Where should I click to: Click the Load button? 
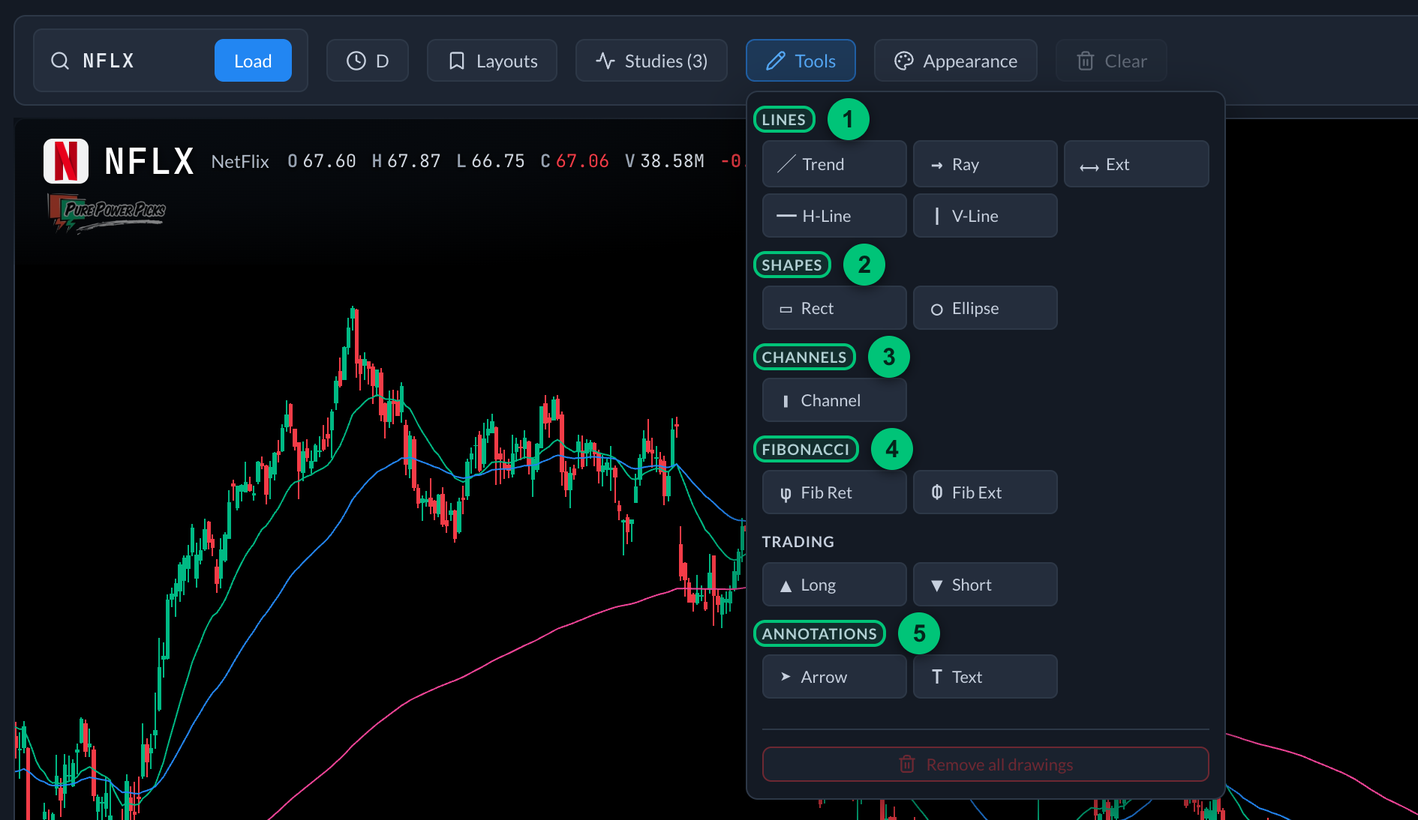point(253,61)
